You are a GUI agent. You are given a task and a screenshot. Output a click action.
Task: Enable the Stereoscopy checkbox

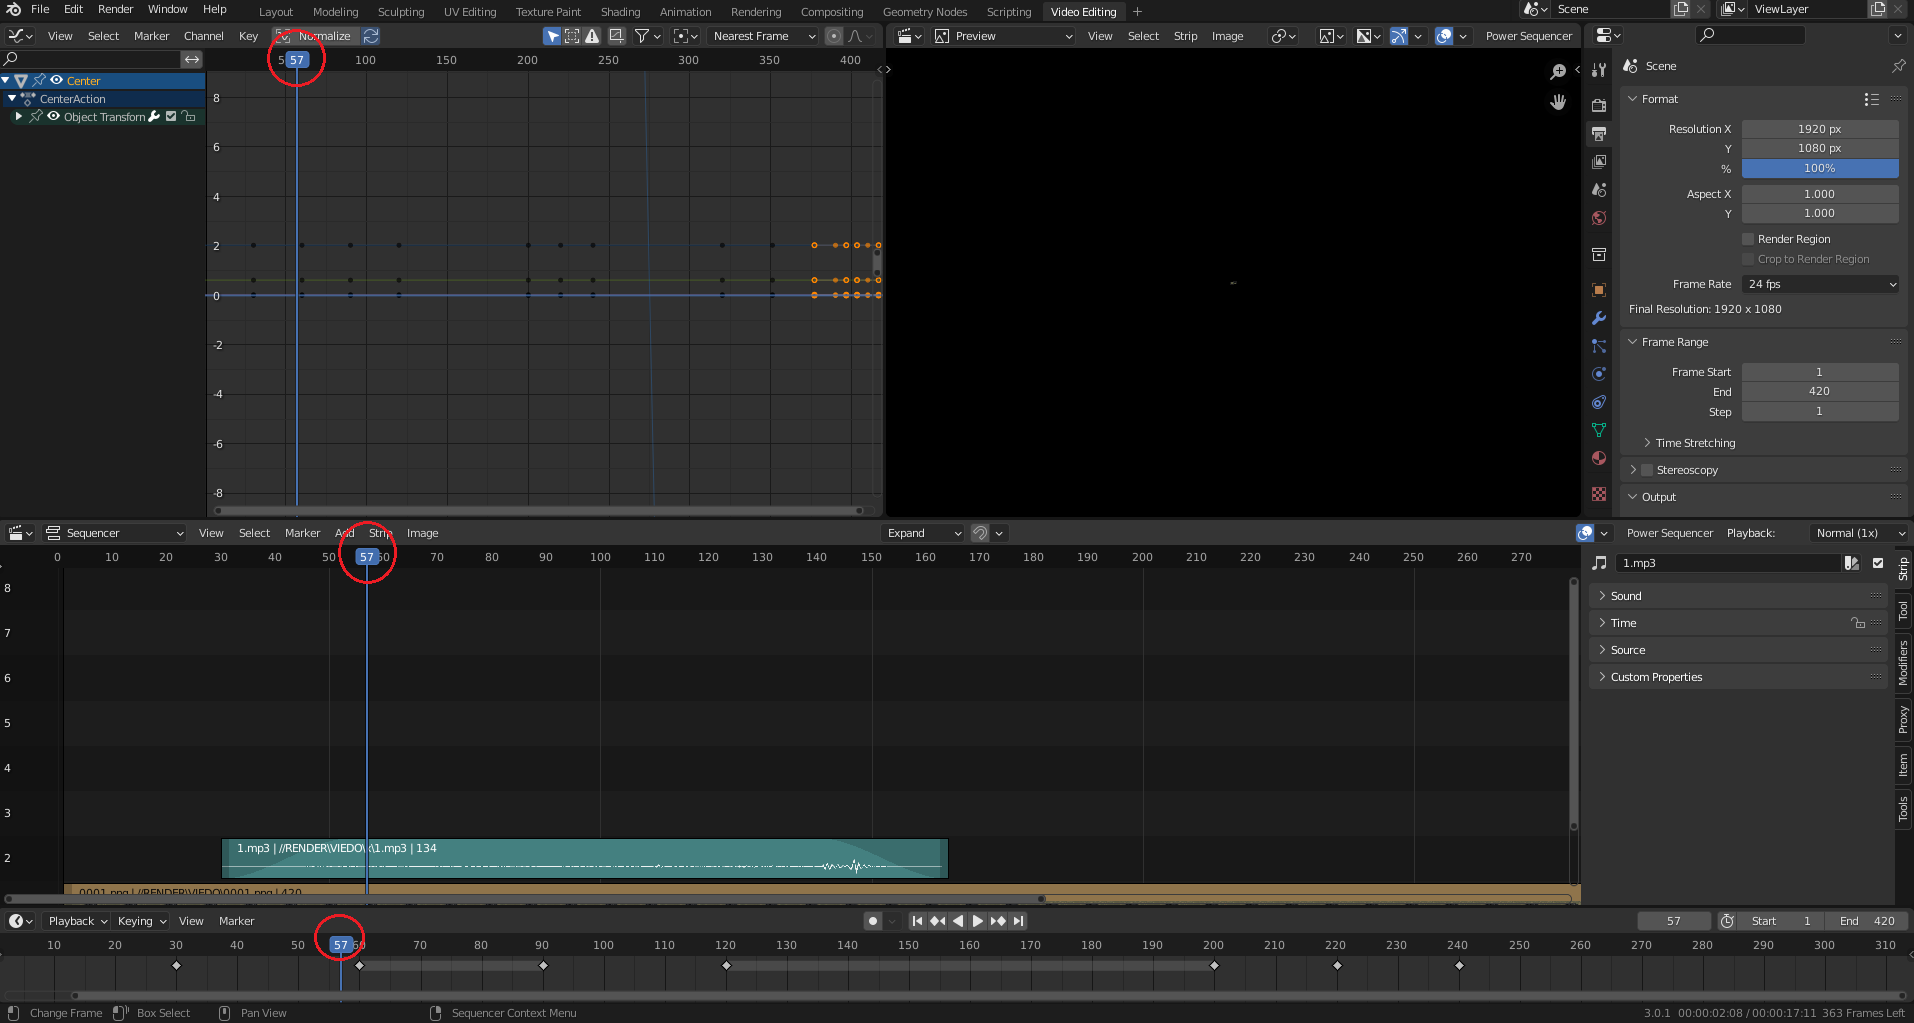pos(1647,470)
